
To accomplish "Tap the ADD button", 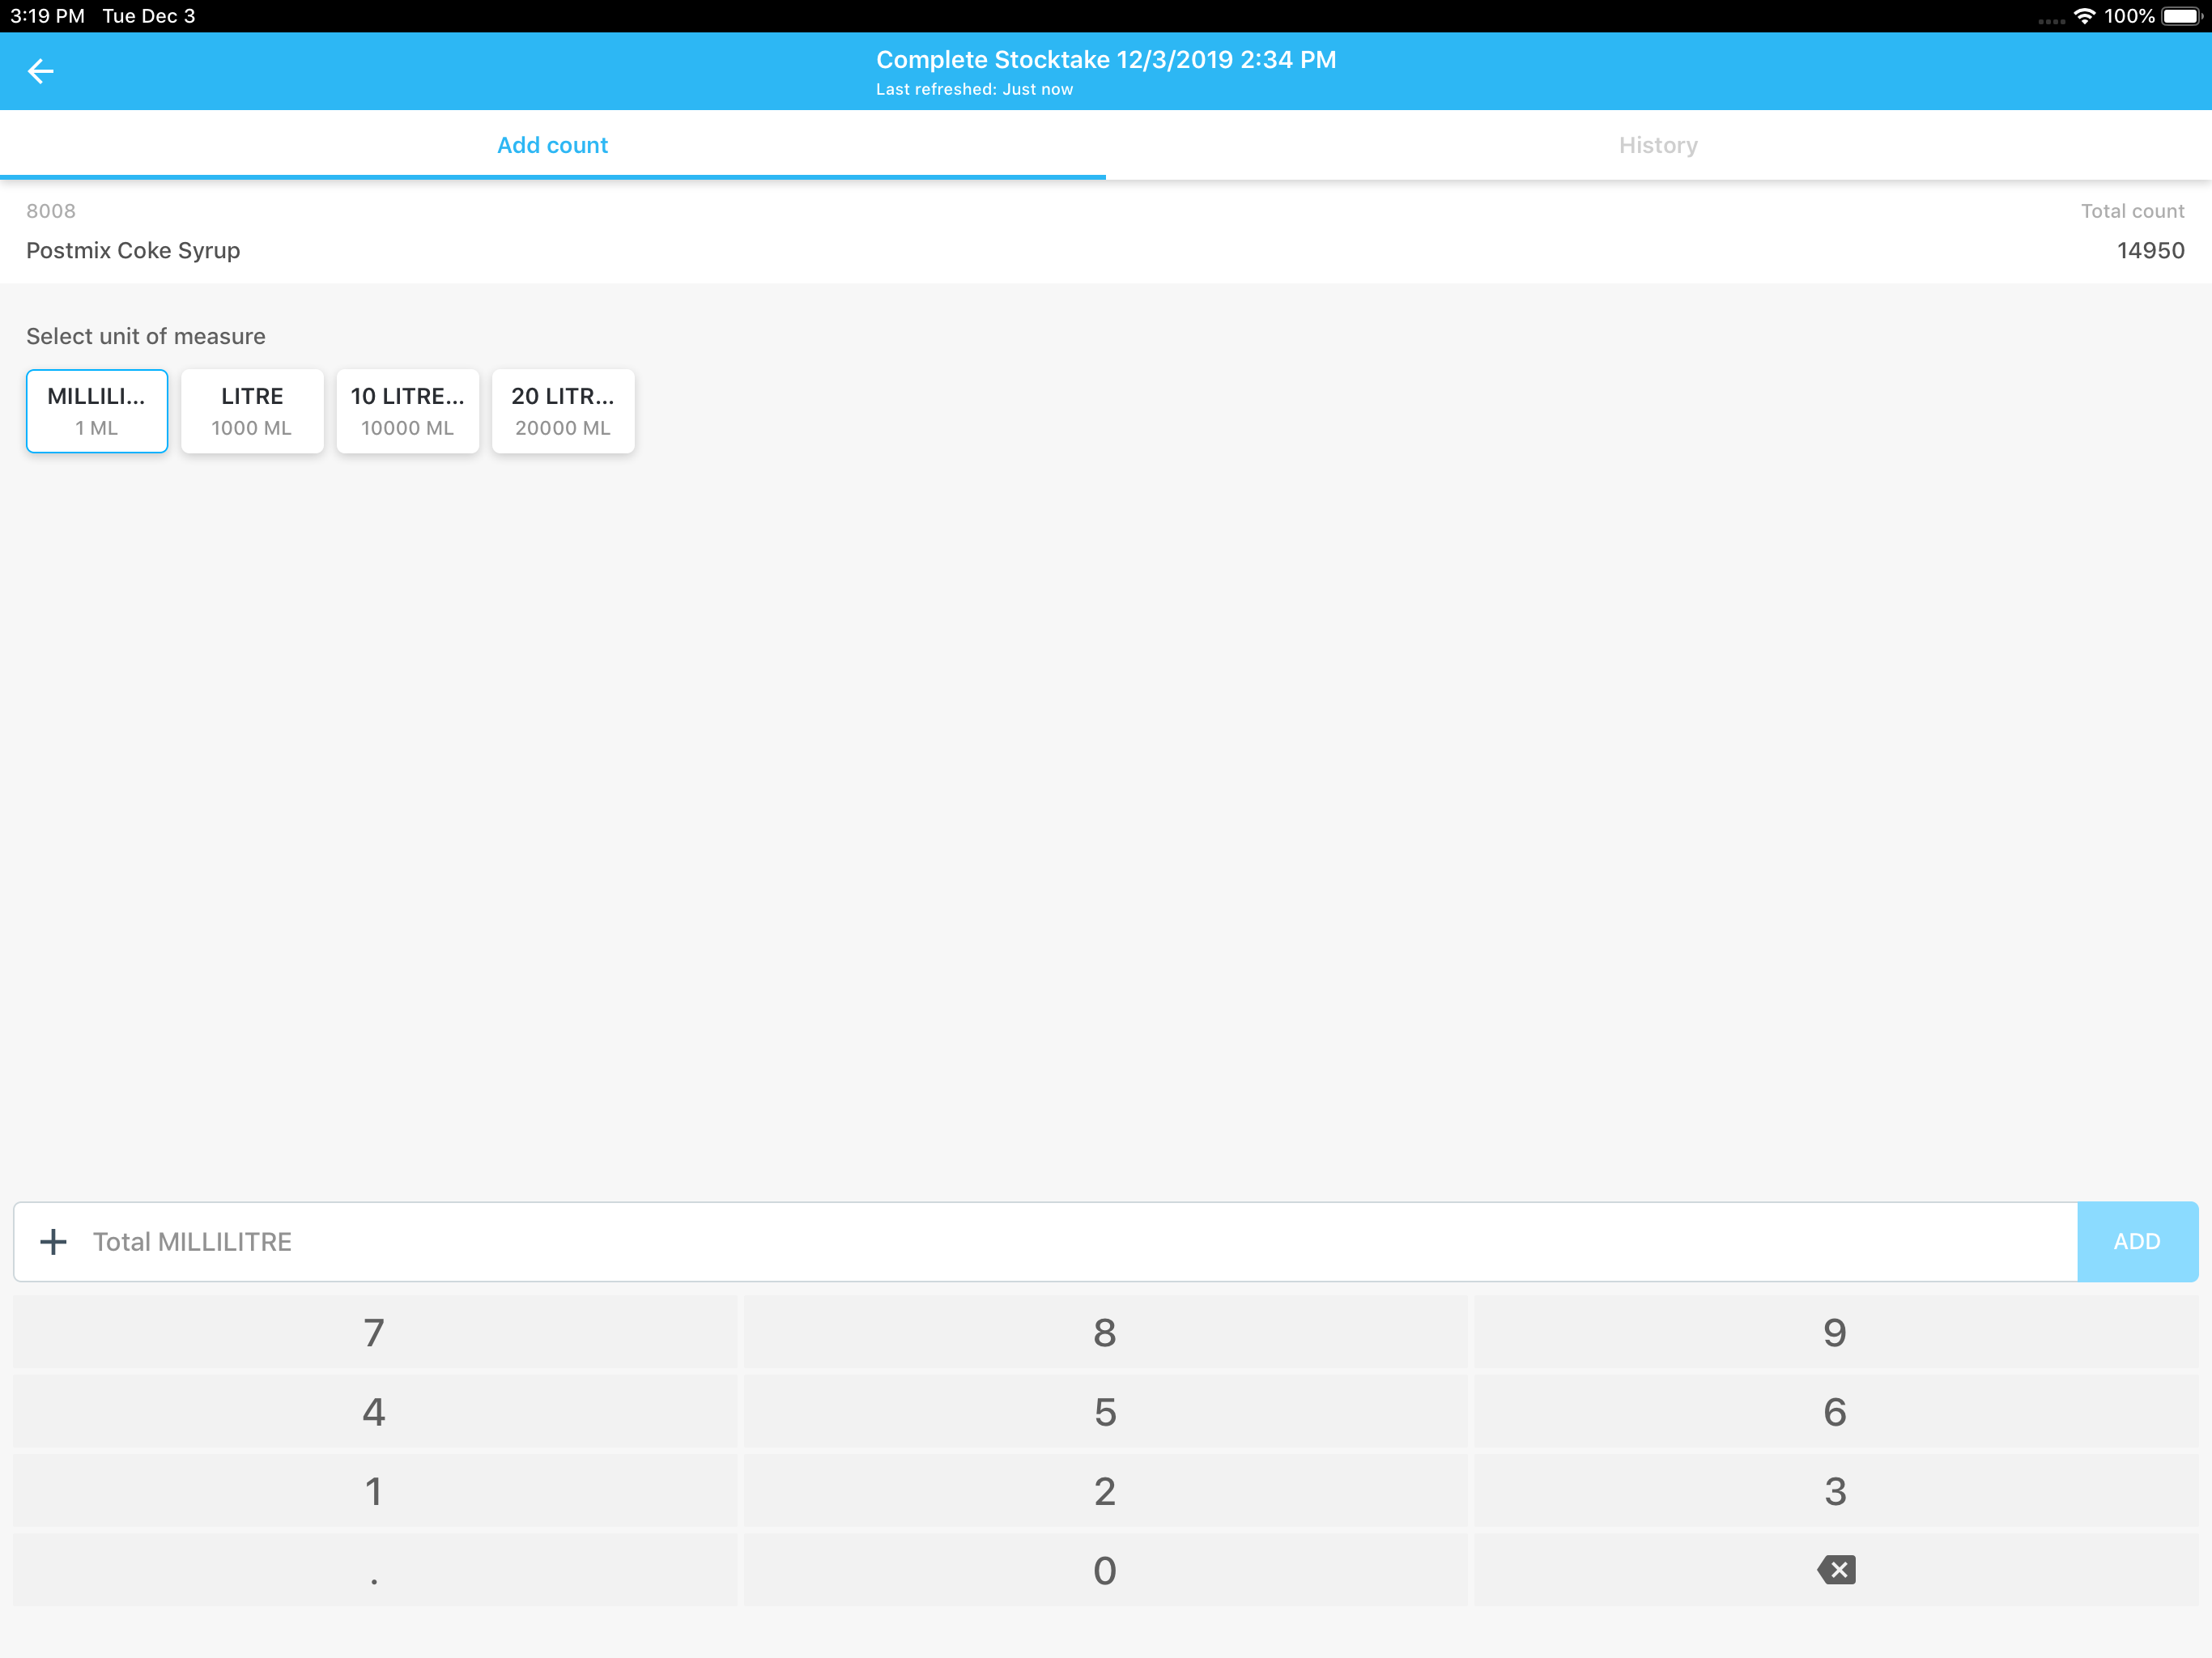I will [2137, 1241].
